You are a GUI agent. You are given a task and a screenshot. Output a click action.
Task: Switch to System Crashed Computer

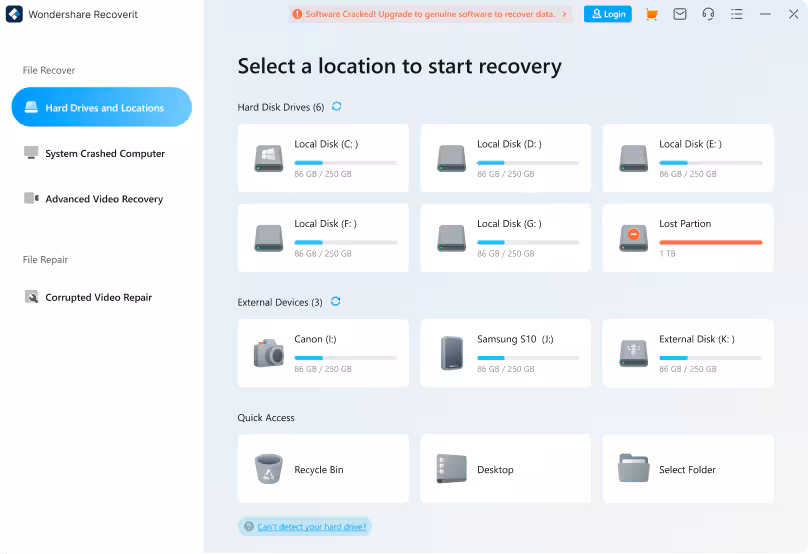coord(105,154)
